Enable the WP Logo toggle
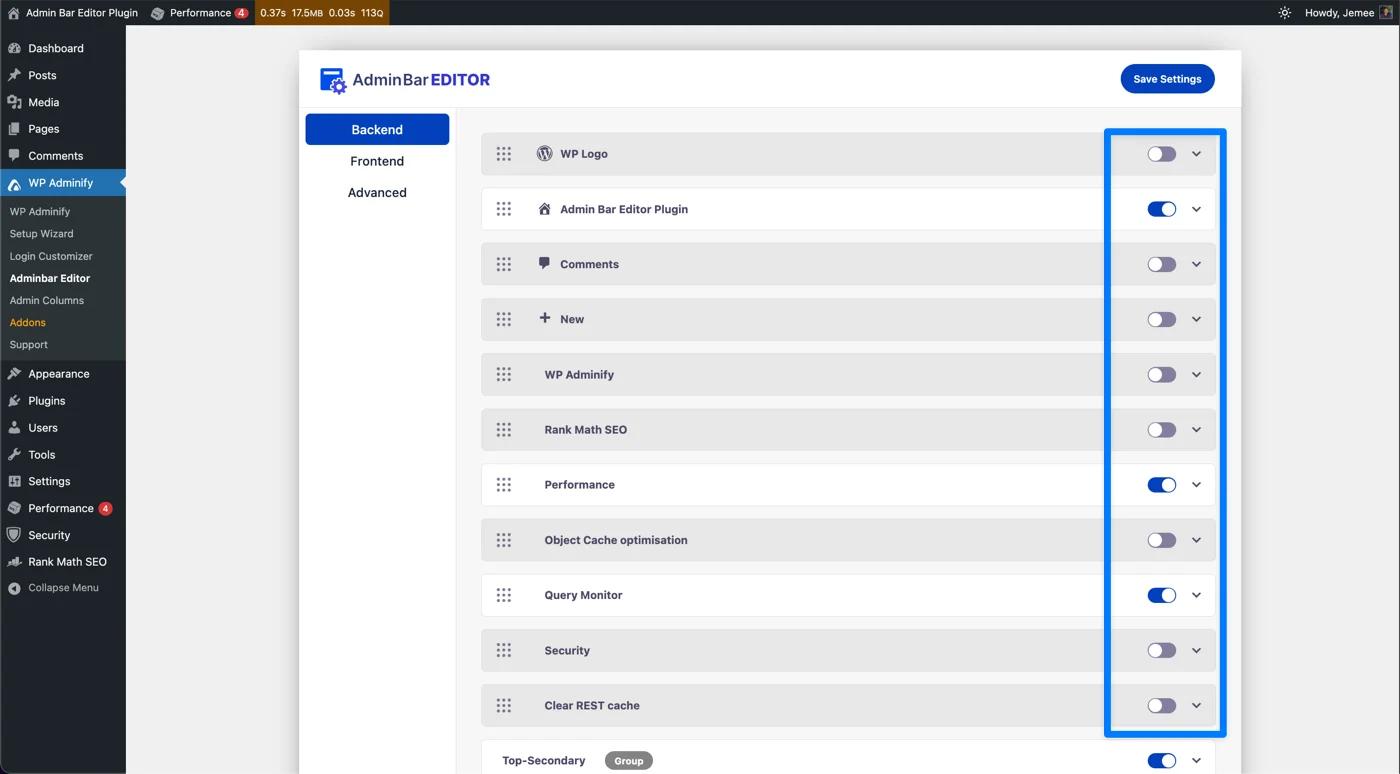This screenshot has height=774, width=1400. (x=1160, y=153)
